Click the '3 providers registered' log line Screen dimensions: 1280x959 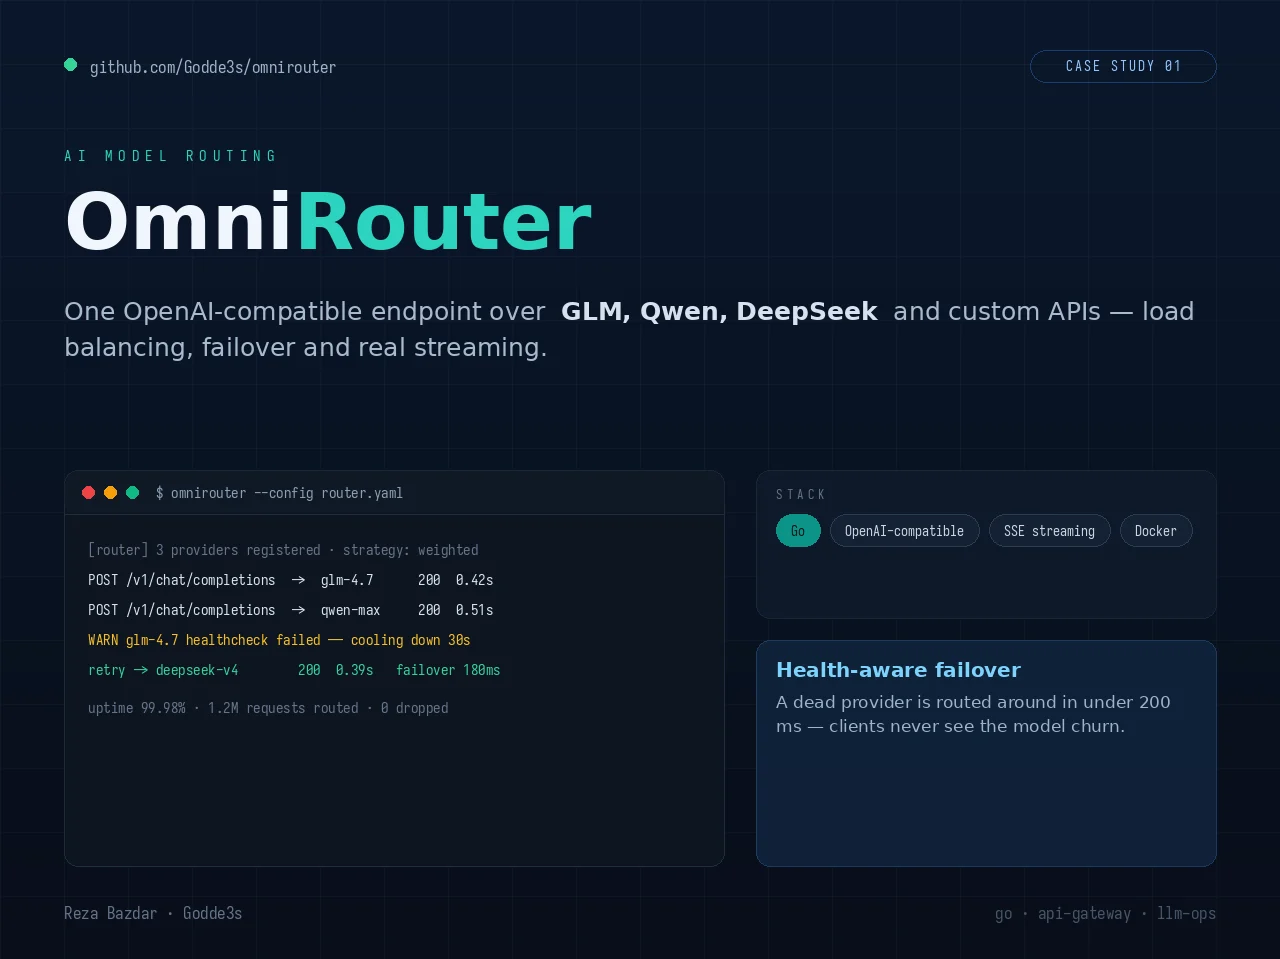(283, 550)
